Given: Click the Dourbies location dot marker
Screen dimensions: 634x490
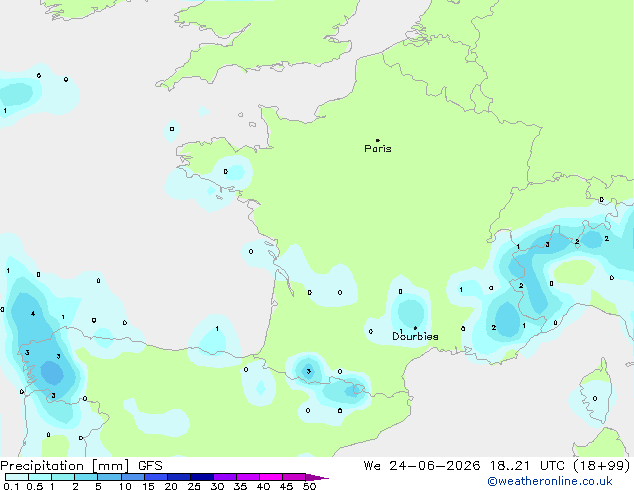Looking at the screenshot, I should (x=415, y=328).
